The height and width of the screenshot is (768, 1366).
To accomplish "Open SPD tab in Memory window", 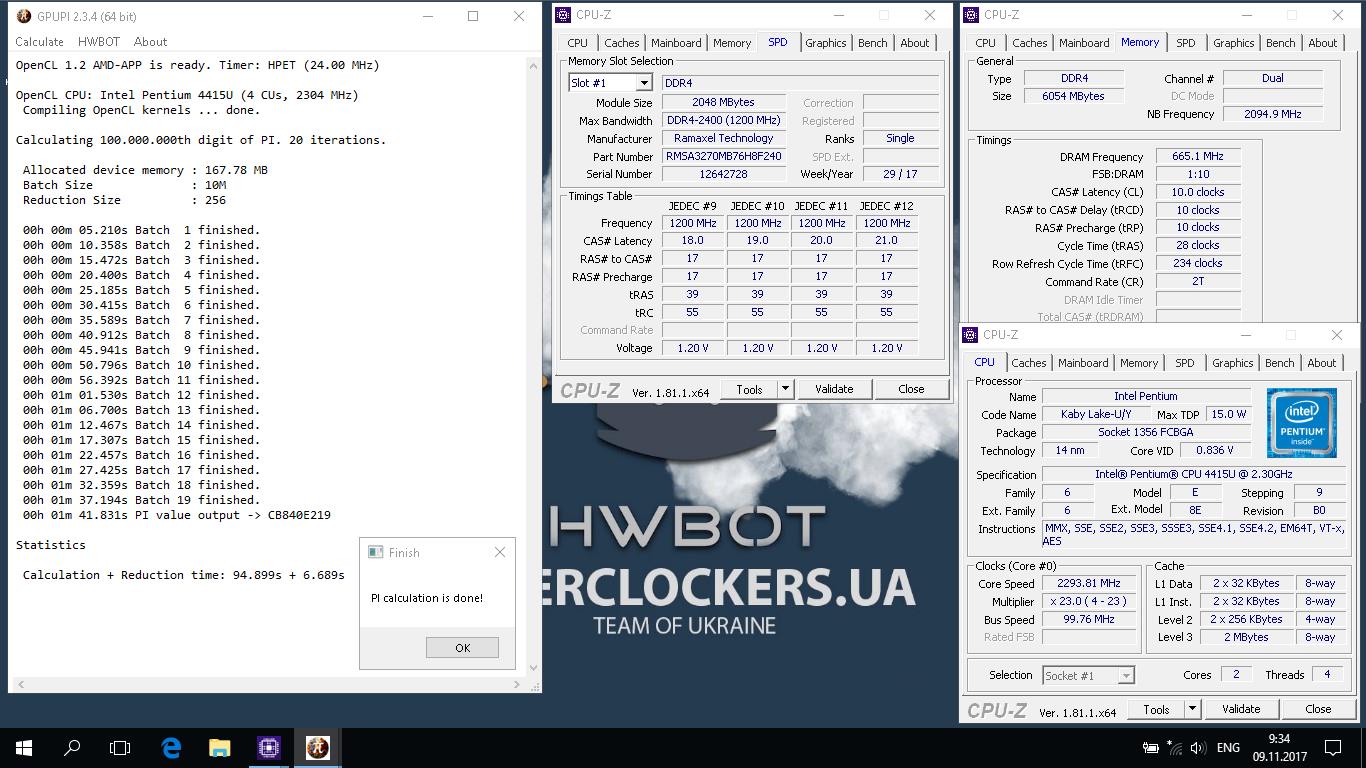I will coord(1185,43).
